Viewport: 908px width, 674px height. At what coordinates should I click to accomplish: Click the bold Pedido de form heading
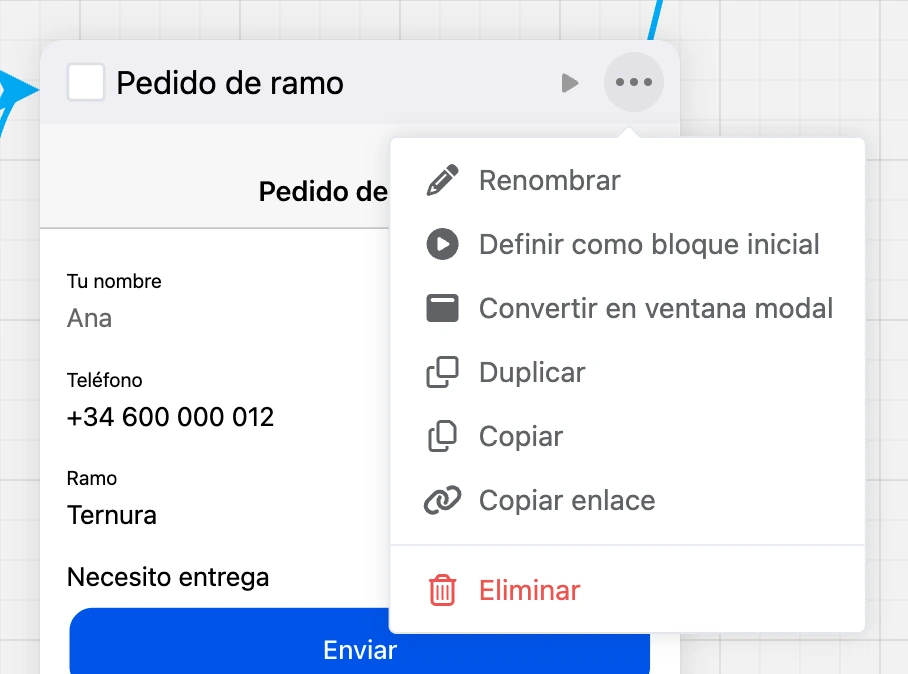(x=323, y=192)
